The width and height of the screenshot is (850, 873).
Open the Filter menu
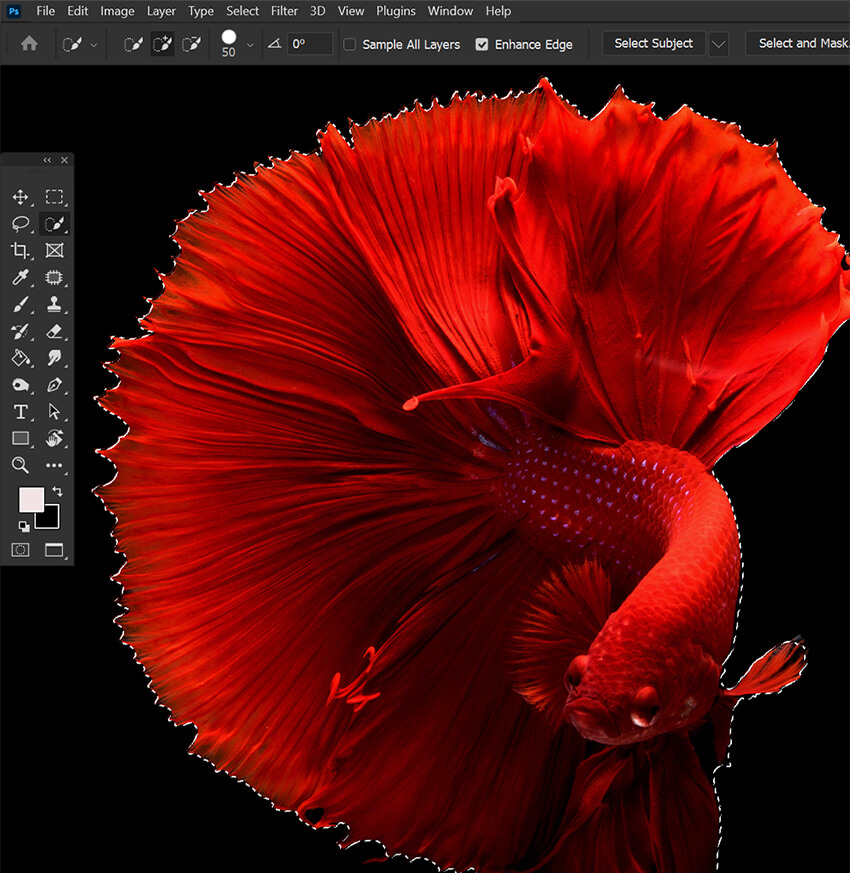click(284, 11)
